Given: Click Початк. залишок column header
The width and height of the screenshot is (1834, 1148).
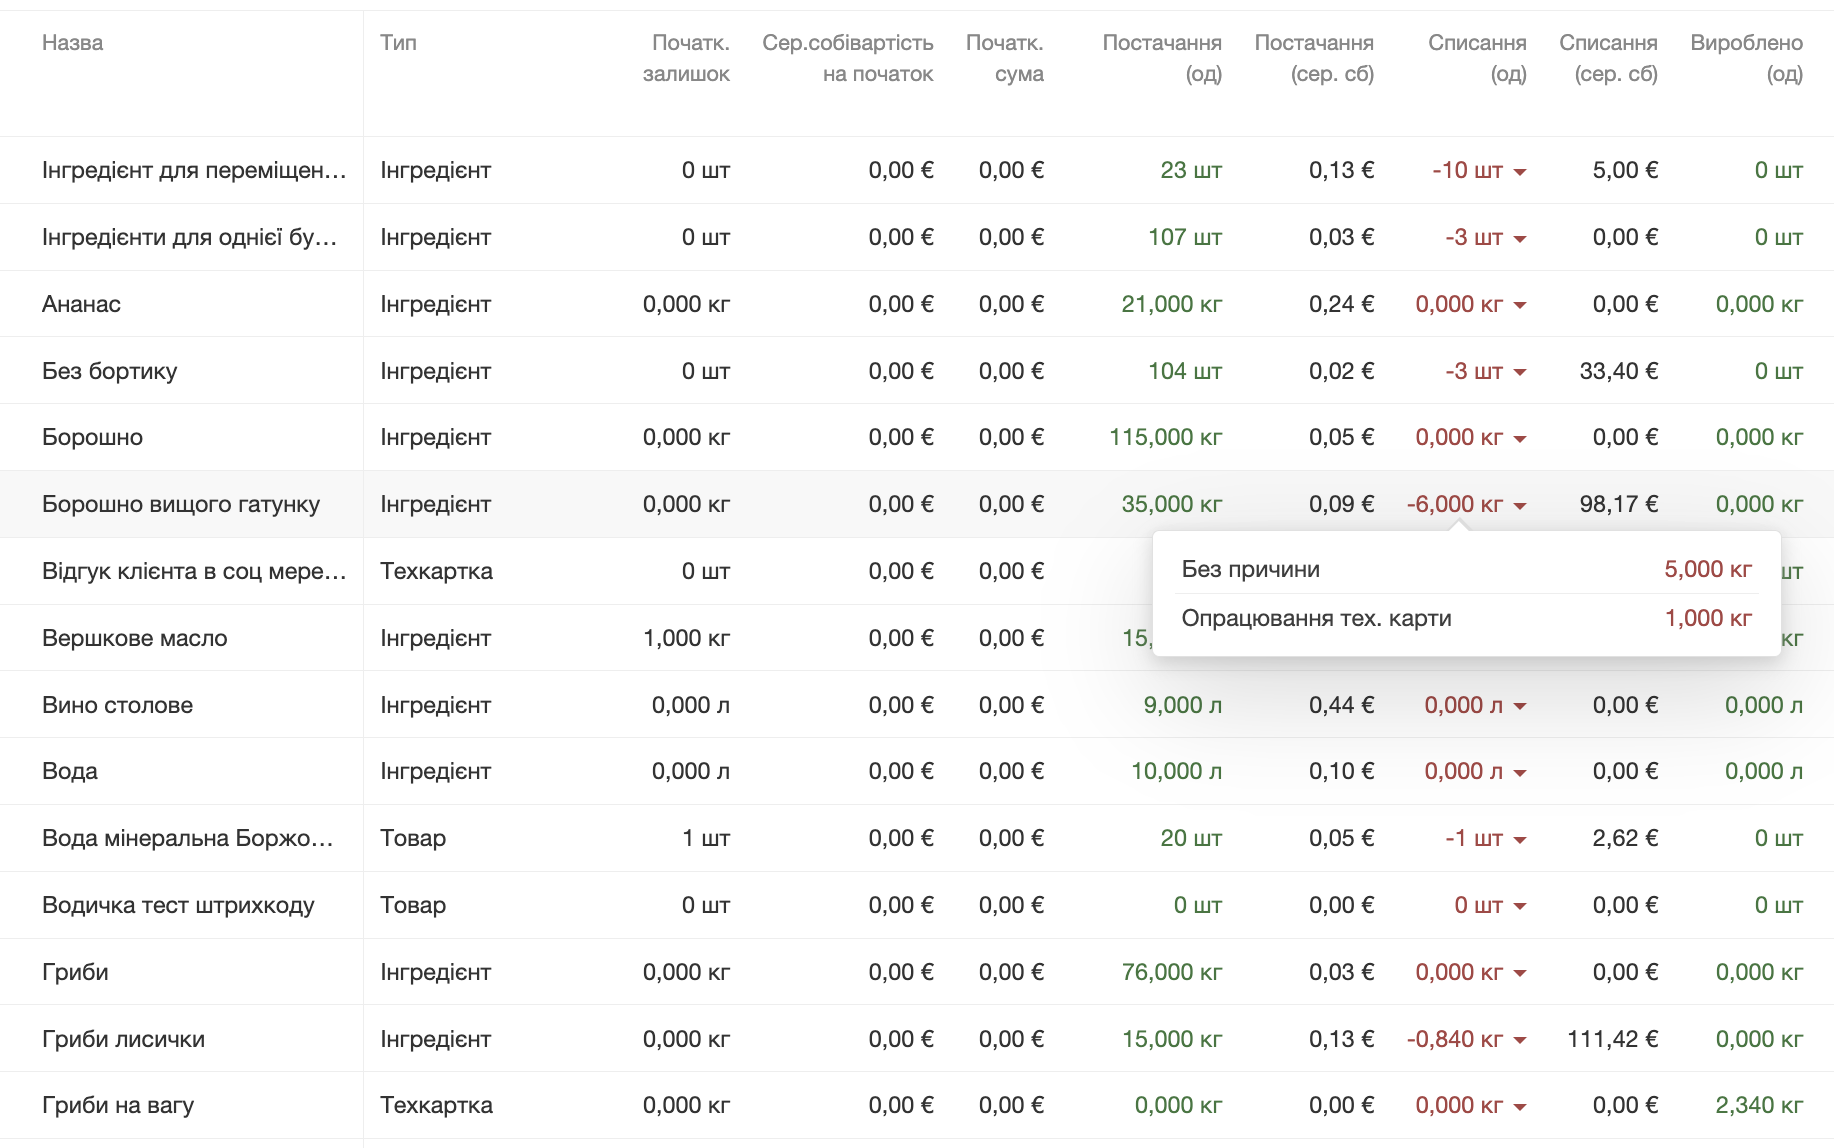Looking at the screenshot, I should pyautogui.click(x=687, y=58).
